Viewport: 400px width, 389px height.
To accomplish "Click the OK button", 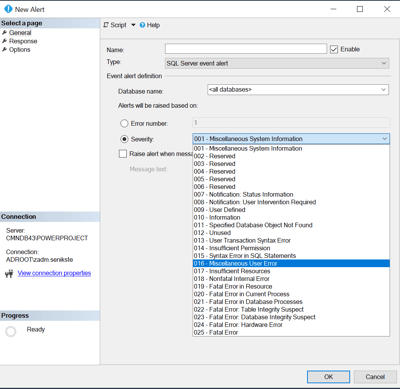I will pyautogui.click(x=328, y=377).
